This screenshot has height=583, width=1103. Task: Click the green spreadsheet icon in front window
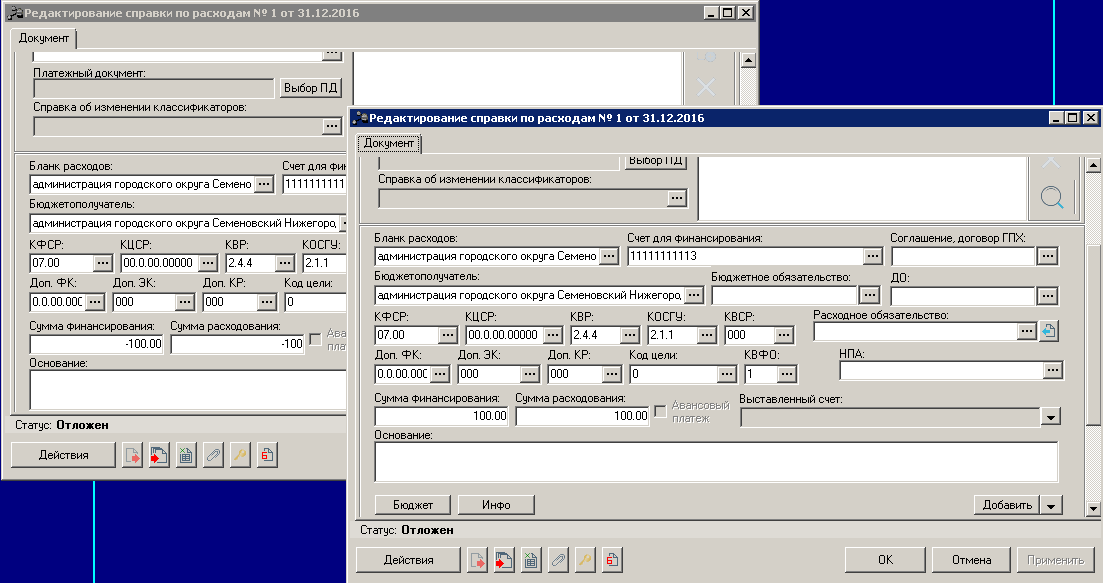pyautogui.click(x=531, y=561)
